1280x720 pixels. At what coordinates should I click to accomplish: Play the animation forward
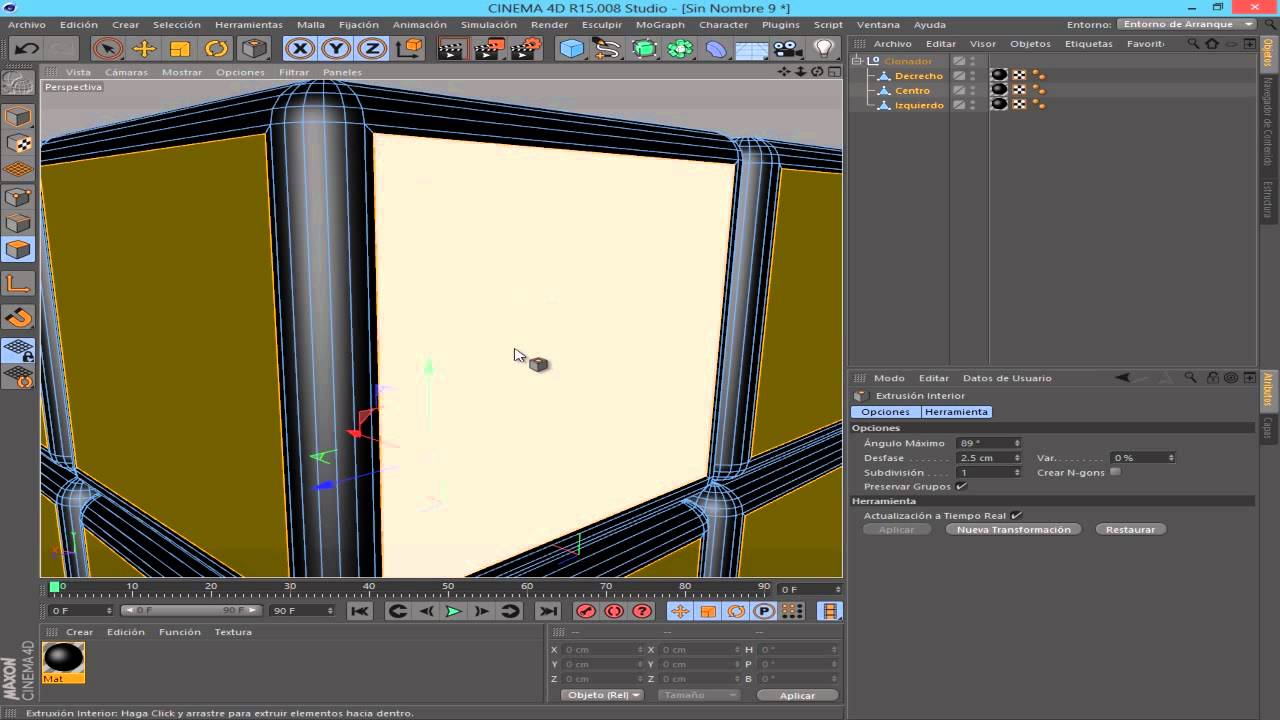(453, 611)
